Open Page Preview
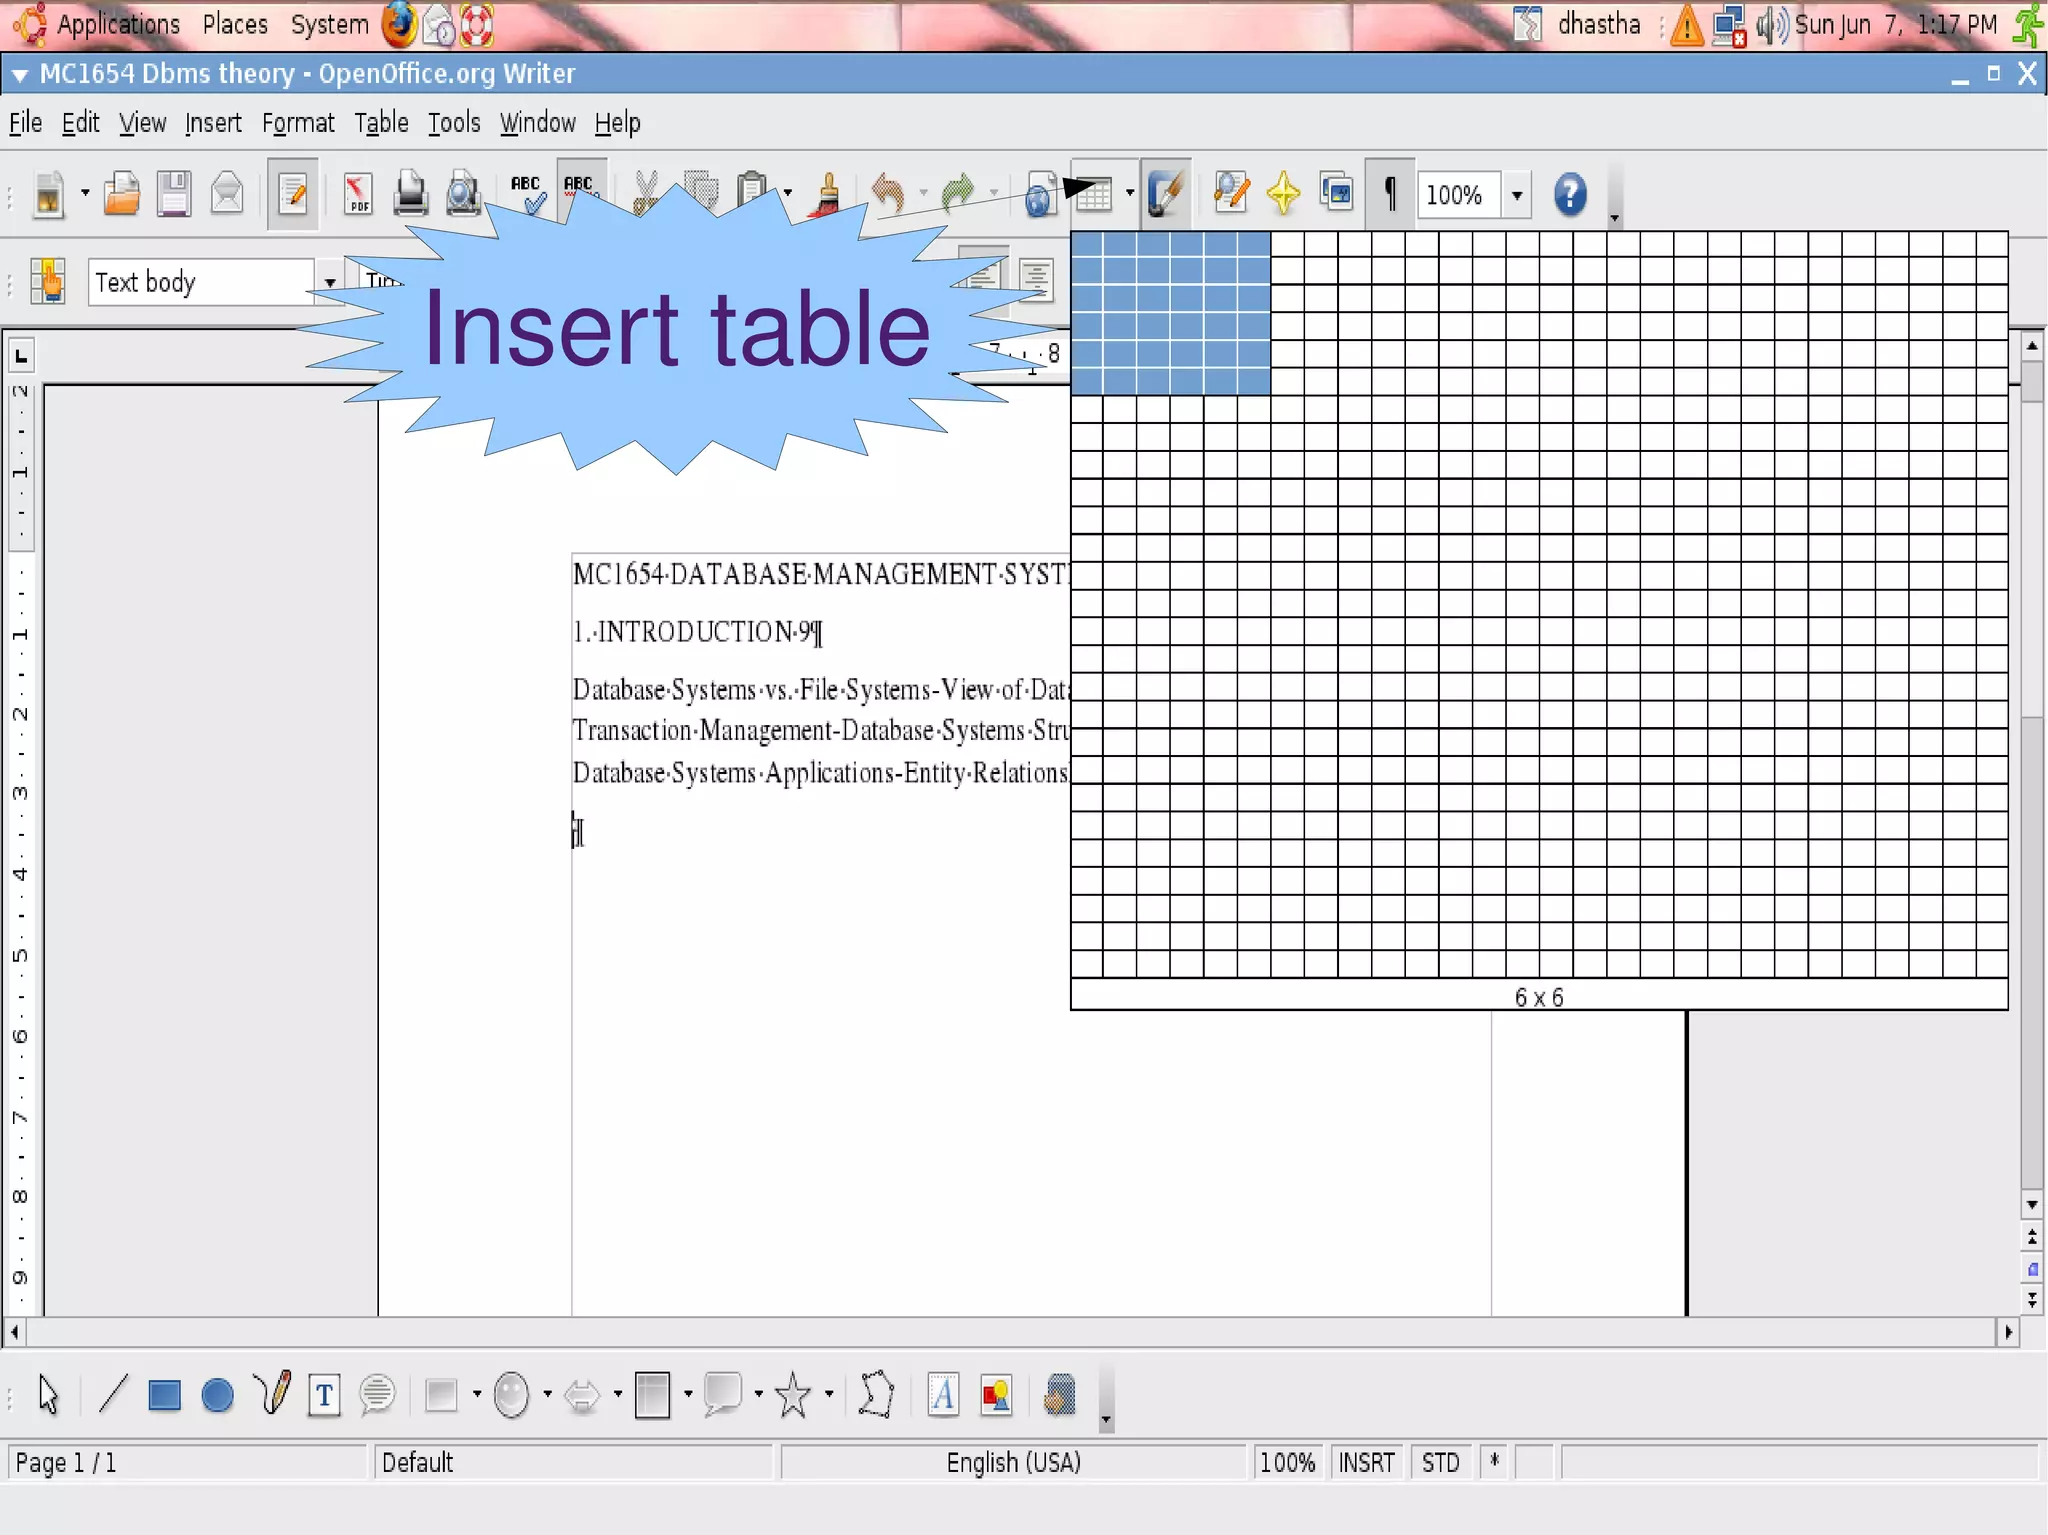2048x1535 pixels. (x=462, y=194)
